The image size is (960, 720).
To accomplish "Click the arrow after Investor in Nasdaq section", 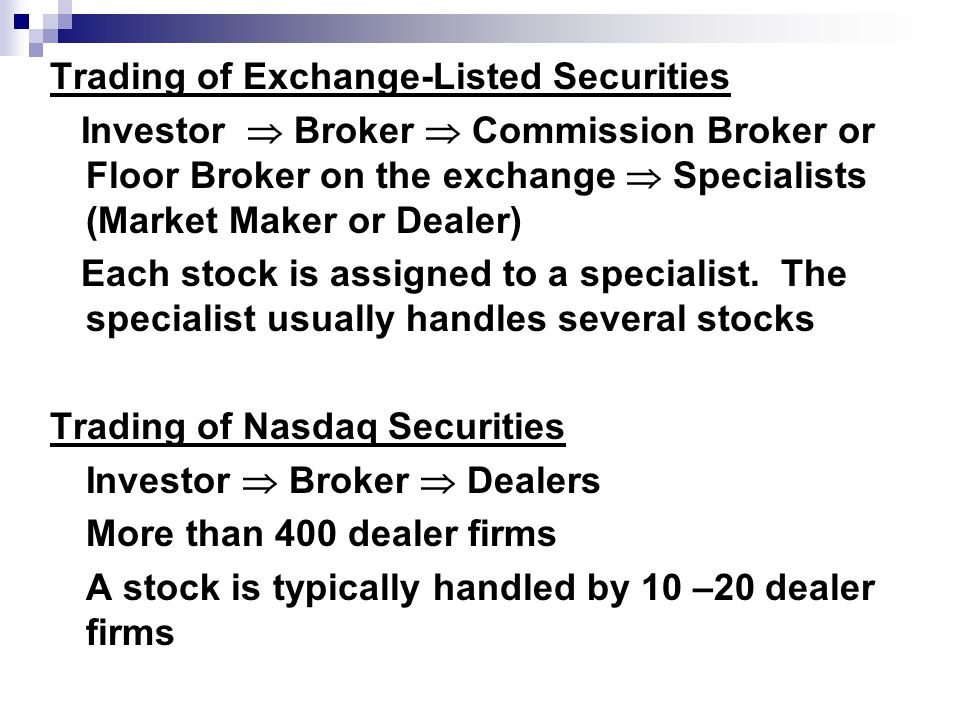I will 260,483.
